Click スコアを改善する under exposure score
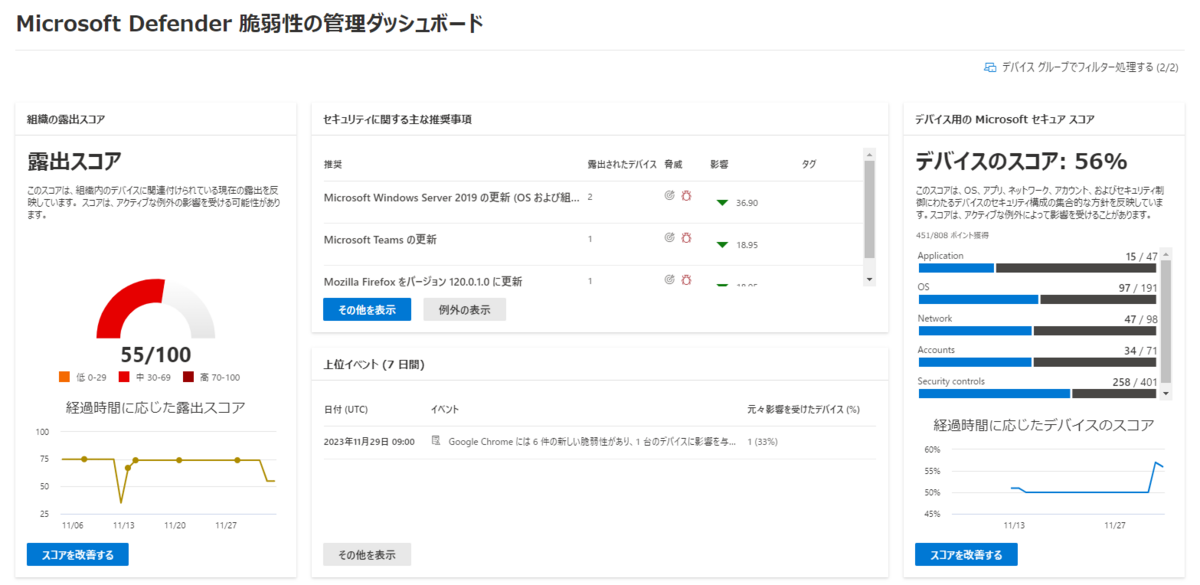Viewport: 1200px width, 585px height. tap(78, 554)
